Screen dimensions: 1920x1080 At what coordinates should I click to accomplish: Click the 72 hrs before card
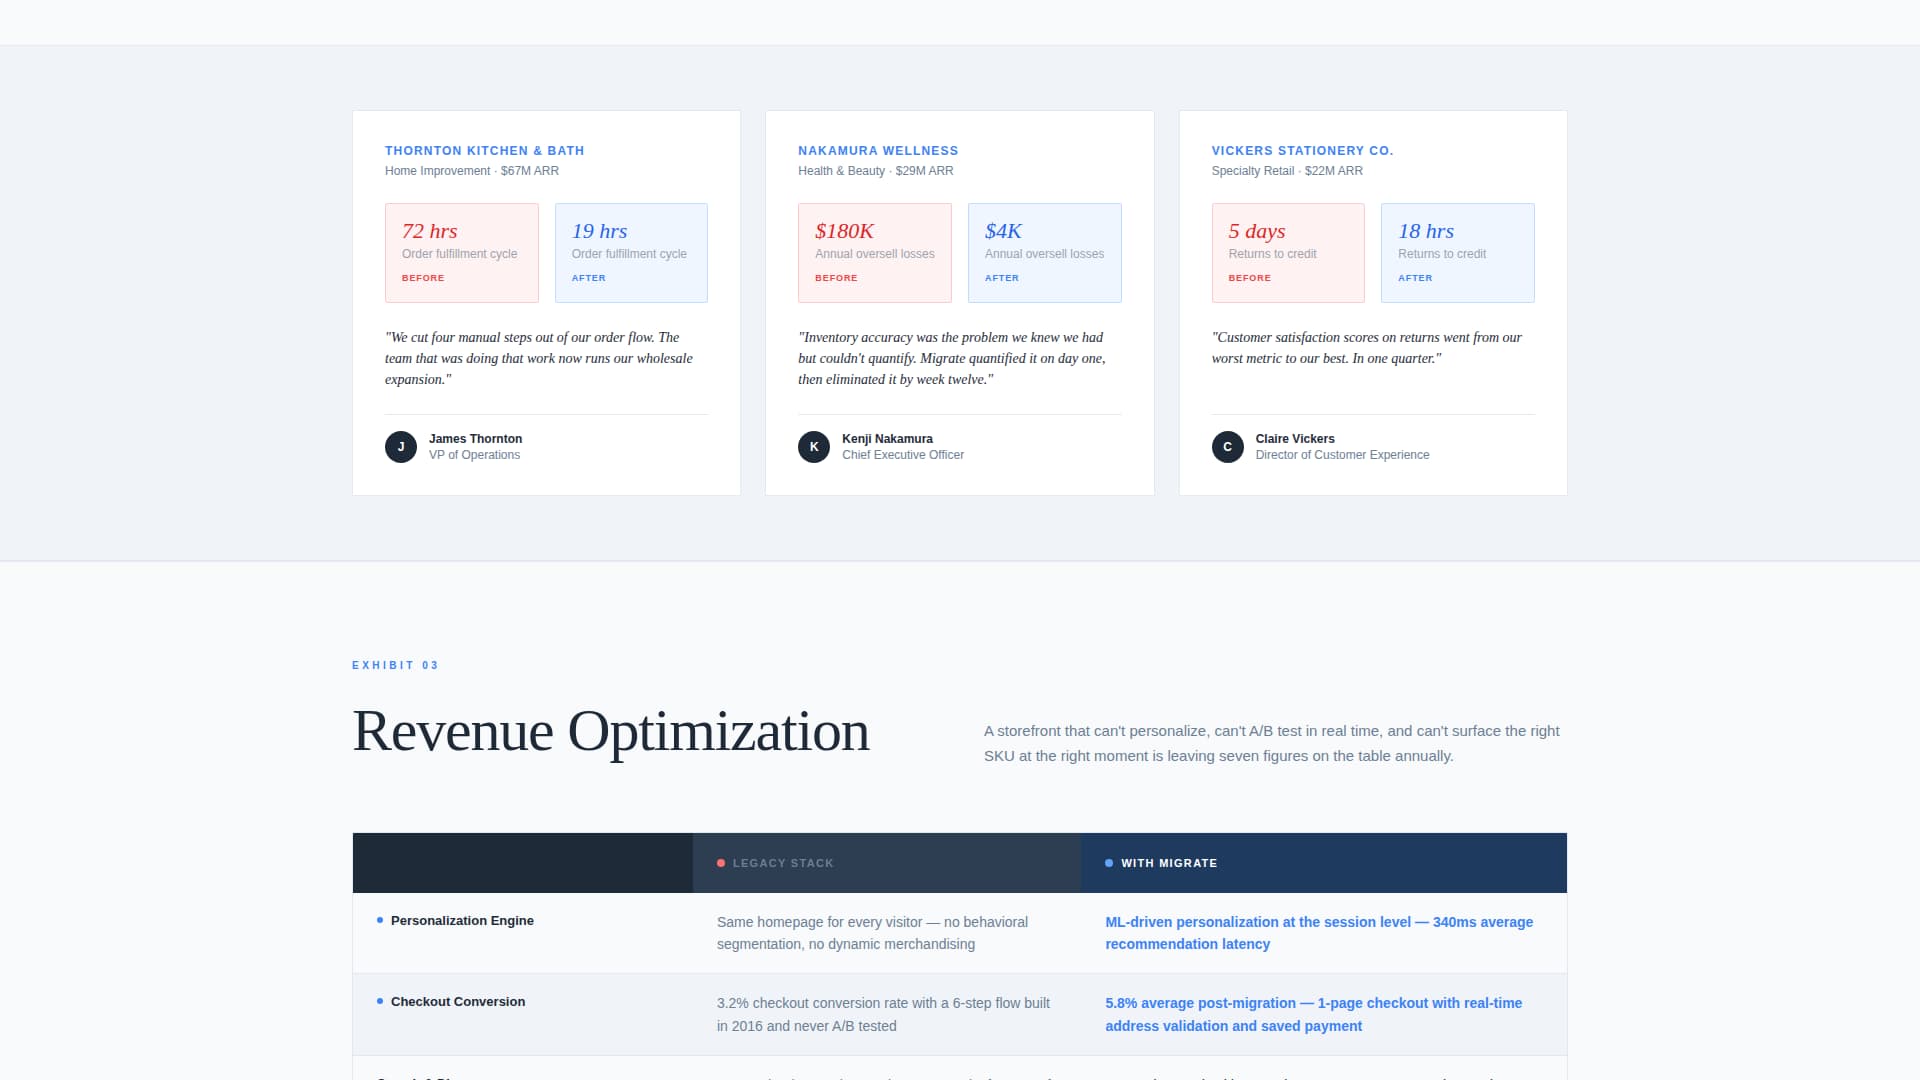(462, 253)
